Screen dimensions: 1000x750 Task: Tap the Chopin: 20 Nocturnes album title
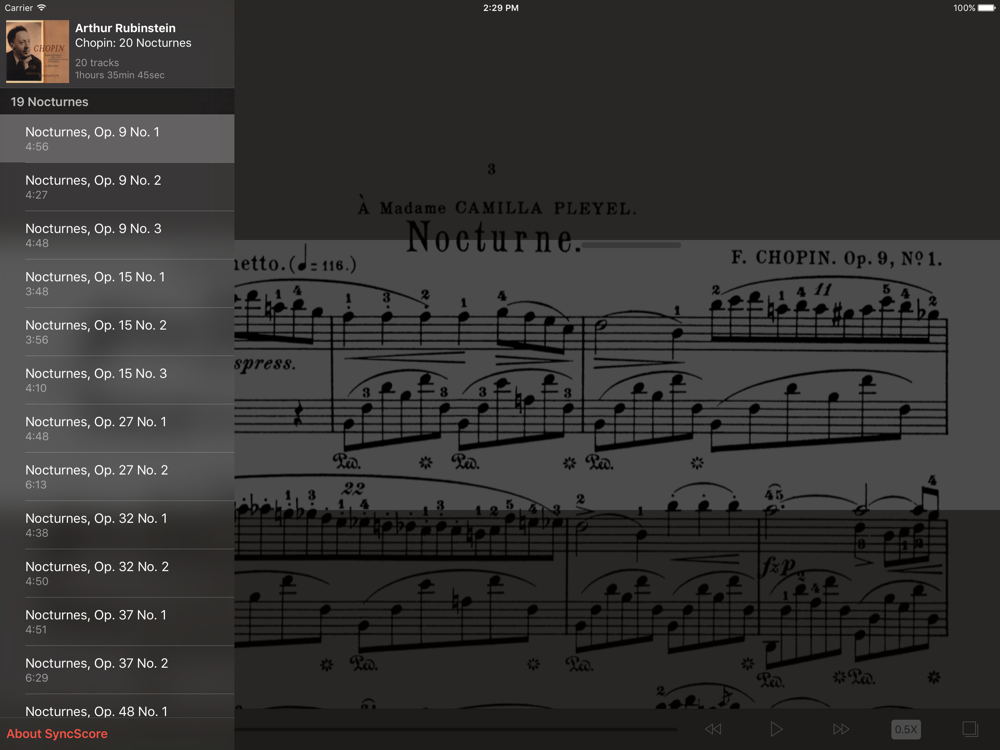[x=133, y=43]
